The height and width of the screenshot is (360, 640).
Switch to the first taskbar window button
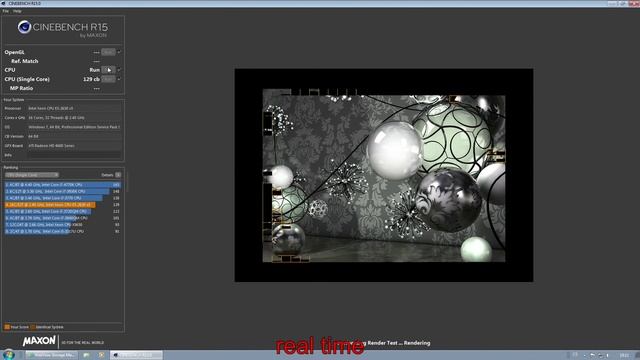[x=52, y=355]
